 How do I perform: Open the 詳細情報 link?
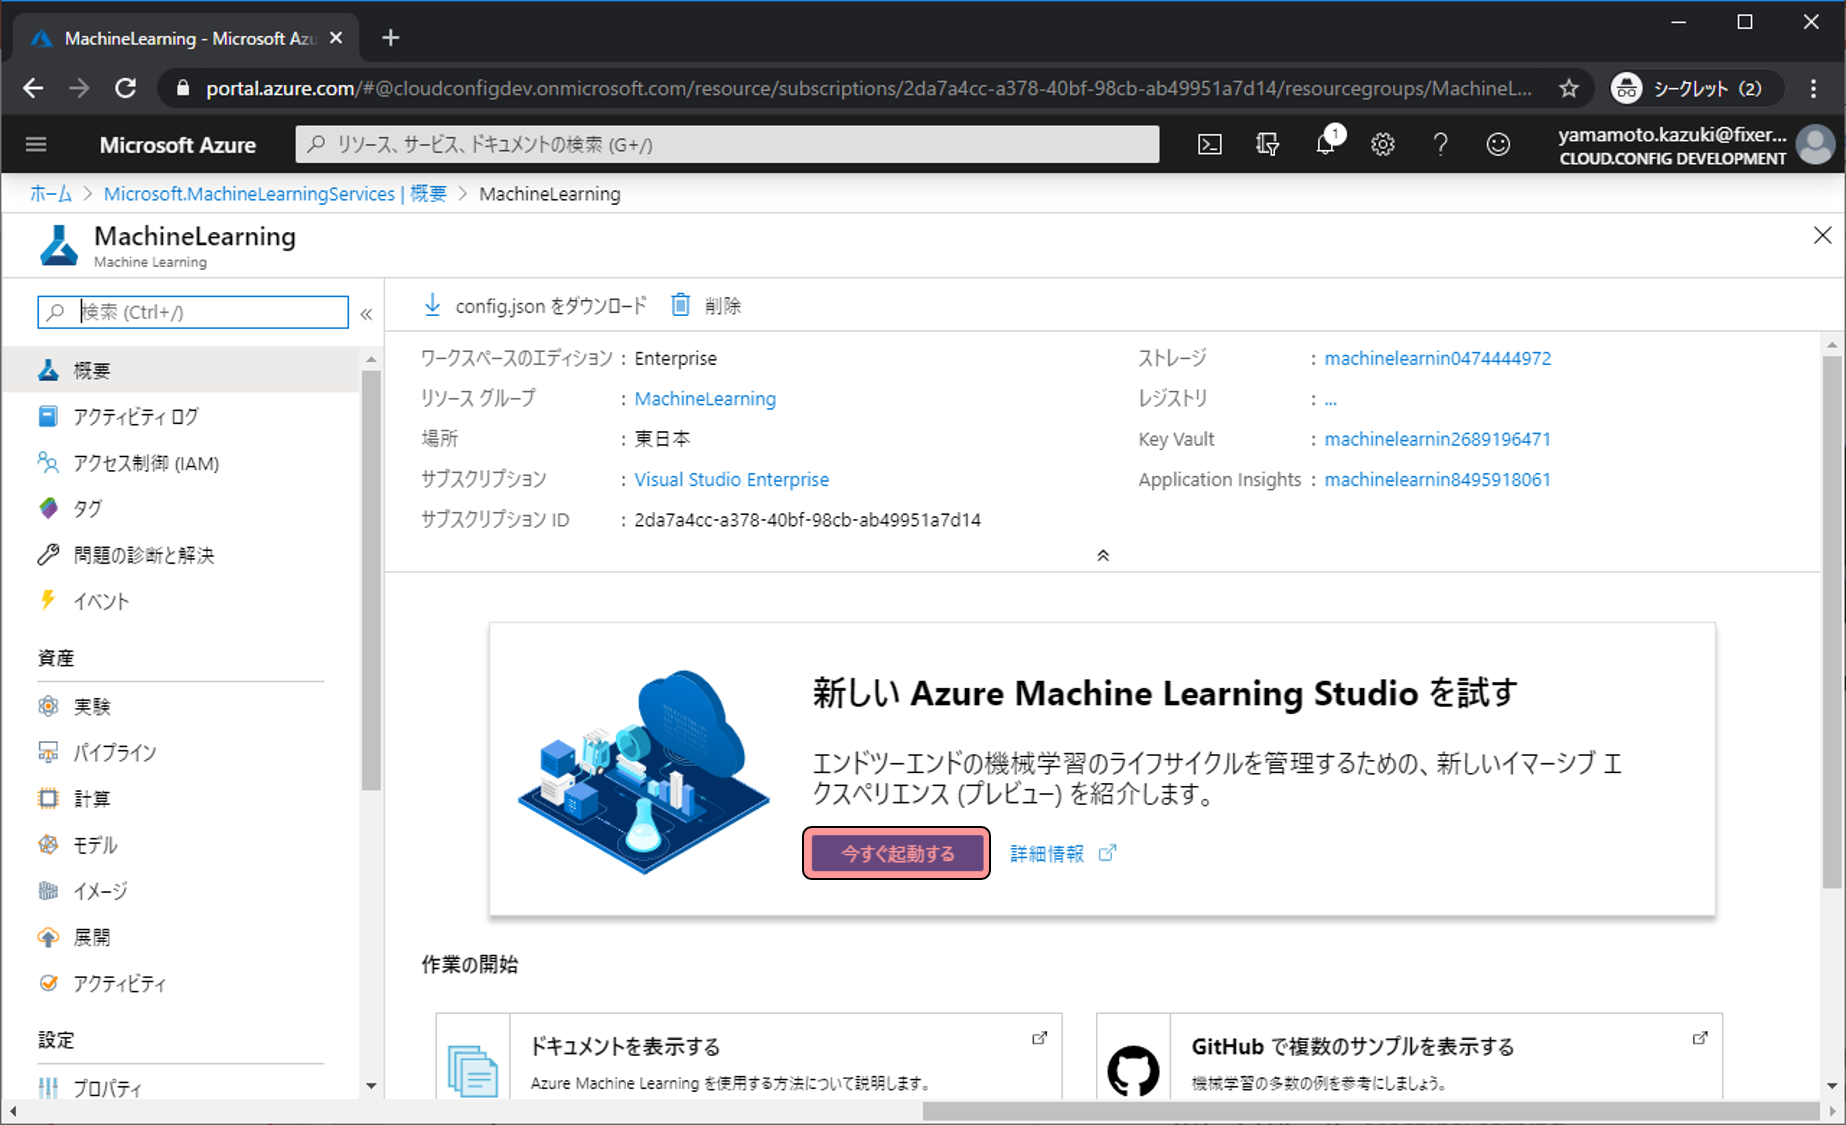[1047, 854]
